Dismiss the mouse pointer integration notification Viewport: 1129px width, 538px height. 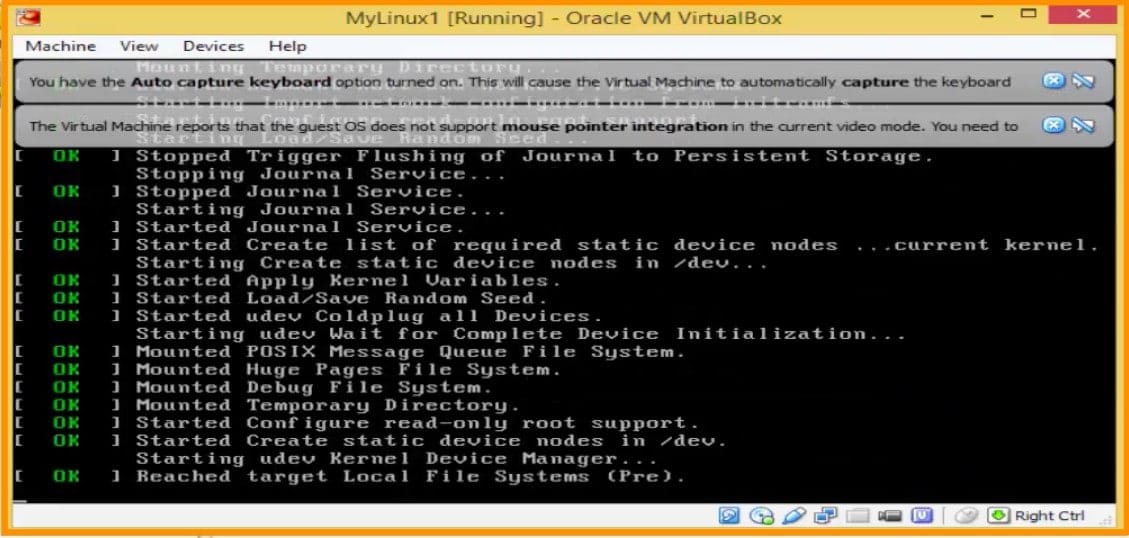[1053, 125]
